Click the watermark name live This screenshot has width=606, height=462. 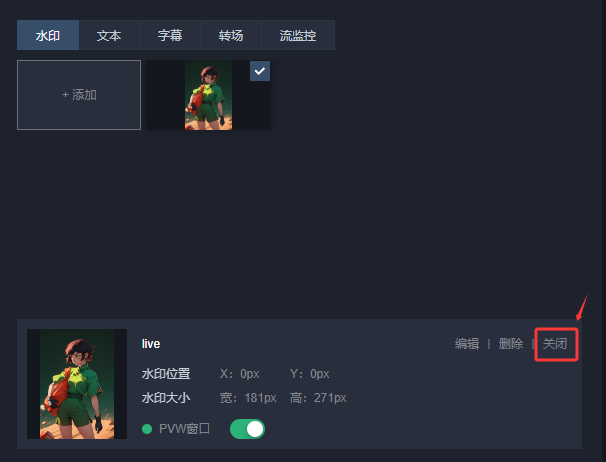(151, 344)
